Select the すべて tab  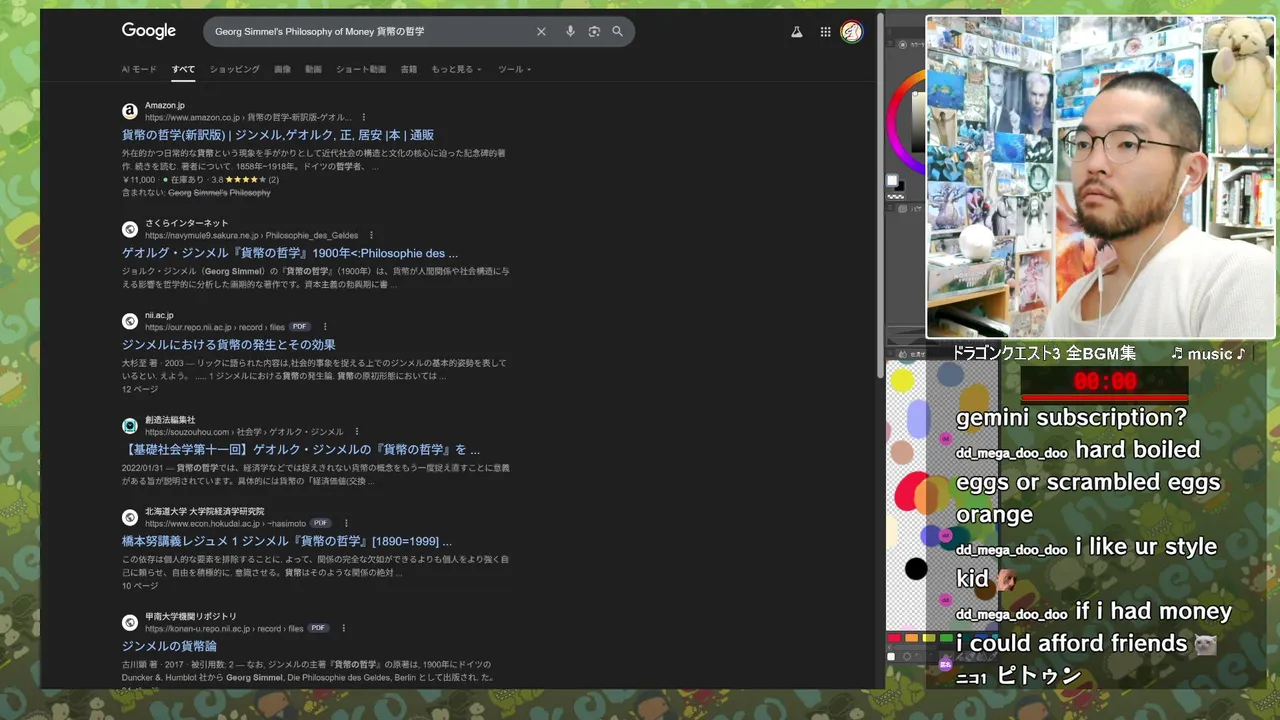click(183, 69)
